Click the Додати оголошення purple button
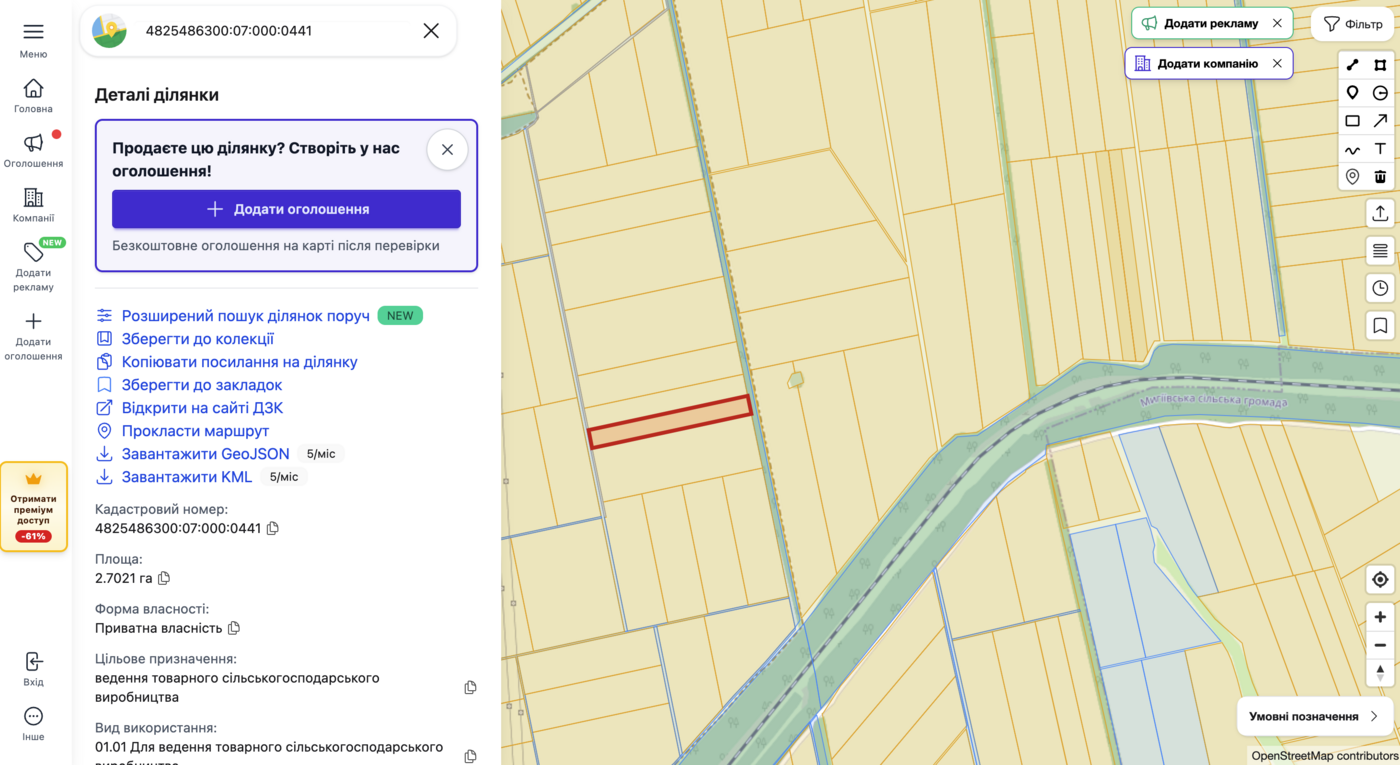The height and width of the screenshot is (765, 1400). point(286,209)
